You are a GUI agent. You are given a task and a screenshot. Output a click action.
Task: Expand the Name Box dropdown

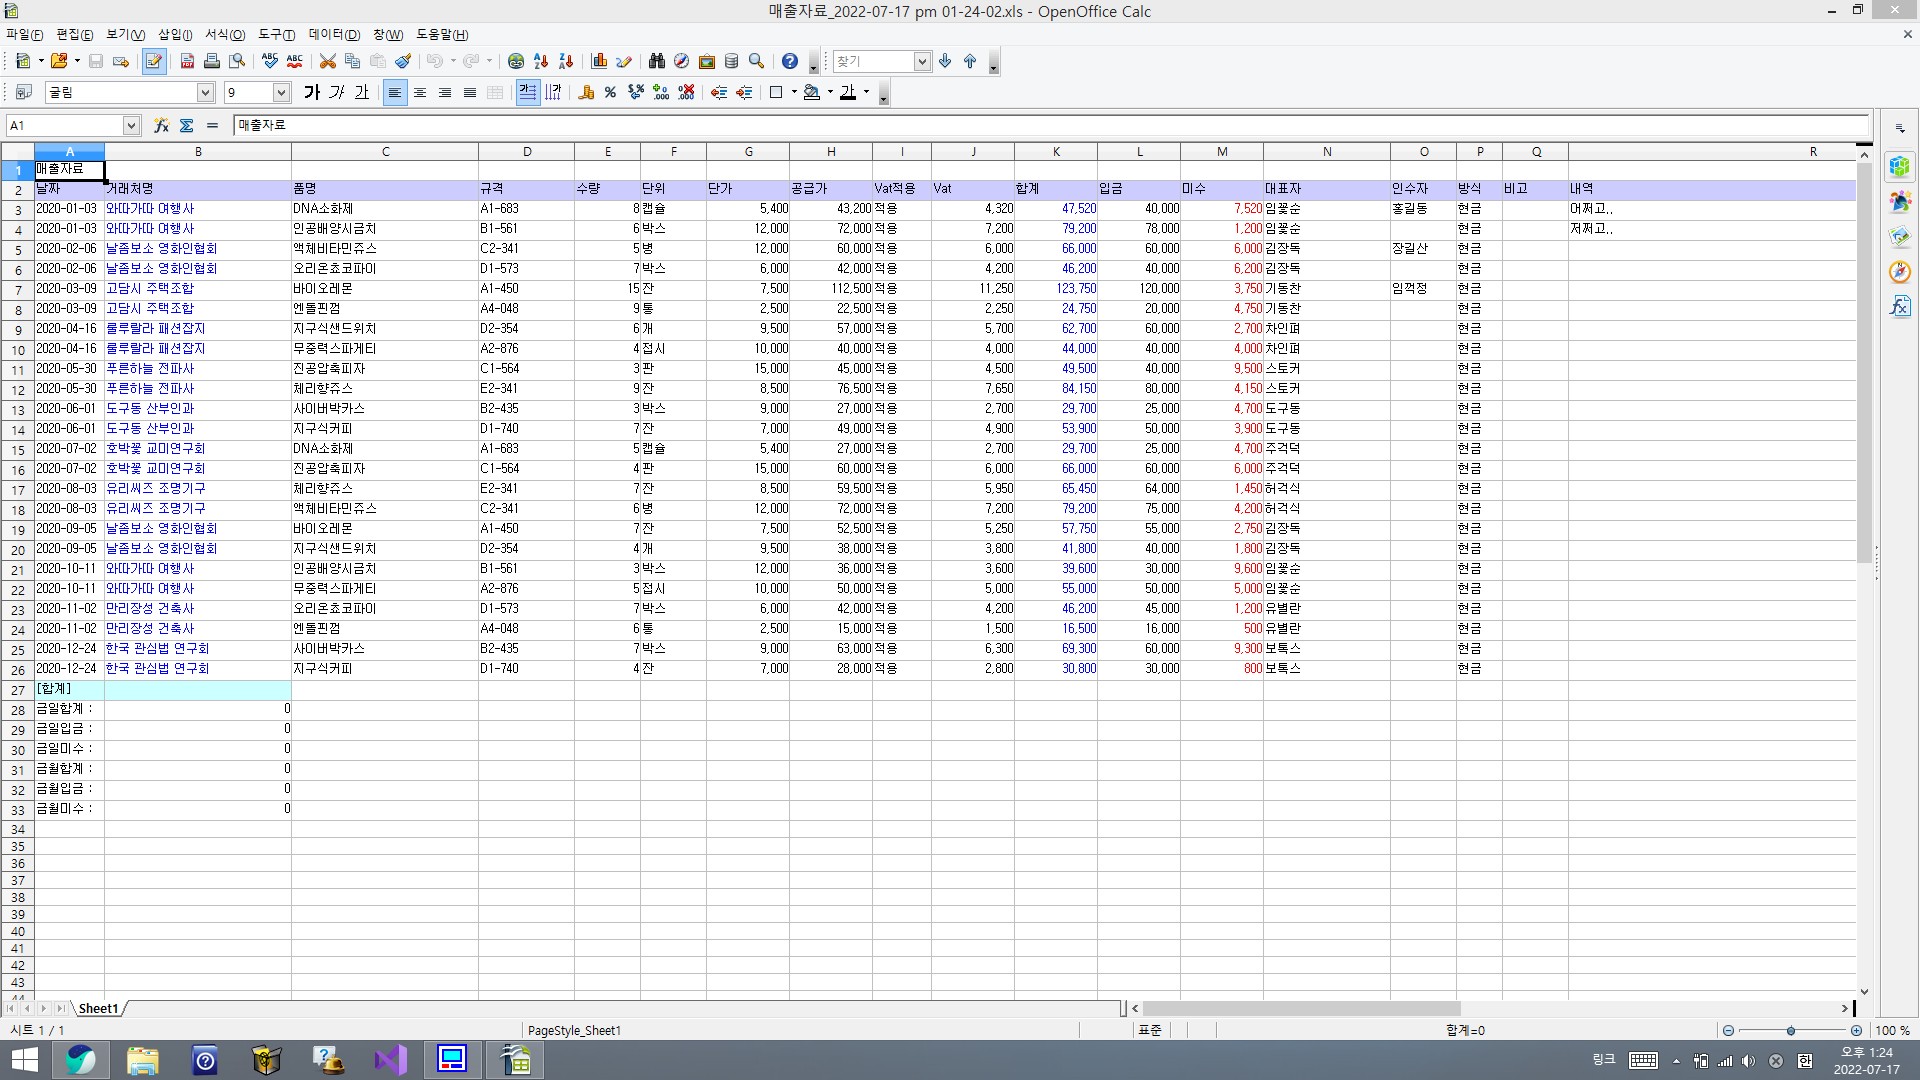[x=131, y=125]
